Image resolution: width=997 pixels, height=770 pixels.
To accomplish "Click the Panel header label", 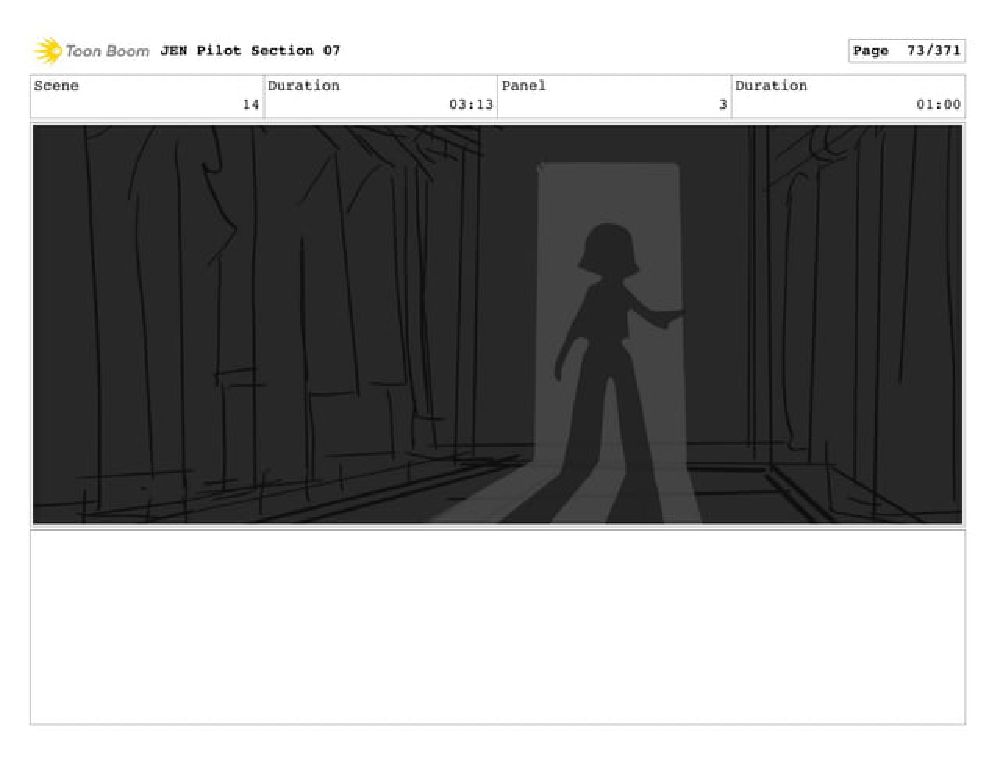I will click(523, 85).
